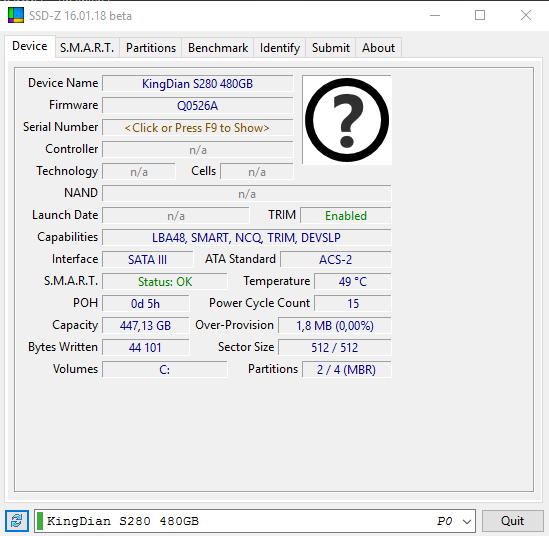This screenshot has width=549, height=536.
Task: Click the Bytes Written value 44 101
Action: click(146, 348)
